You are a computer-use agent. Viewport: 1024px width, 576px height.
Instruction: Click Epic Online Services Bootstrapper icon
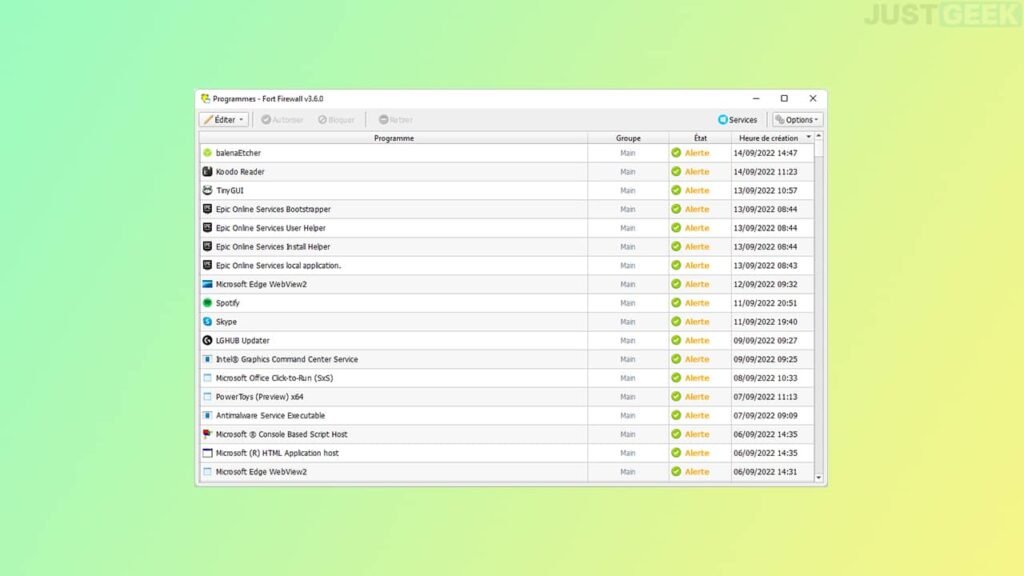pos(207,209)
